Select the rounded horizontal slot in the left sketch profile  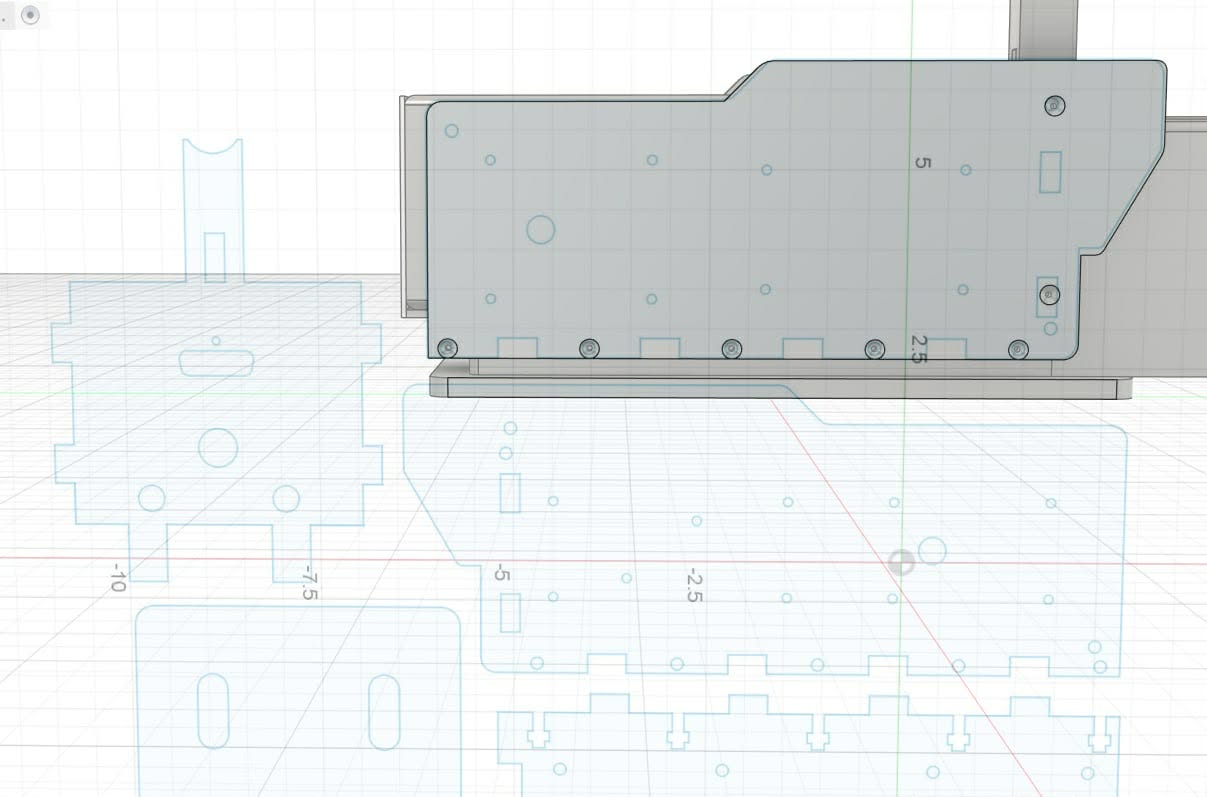pyautogui.click(x=216, y=364)
